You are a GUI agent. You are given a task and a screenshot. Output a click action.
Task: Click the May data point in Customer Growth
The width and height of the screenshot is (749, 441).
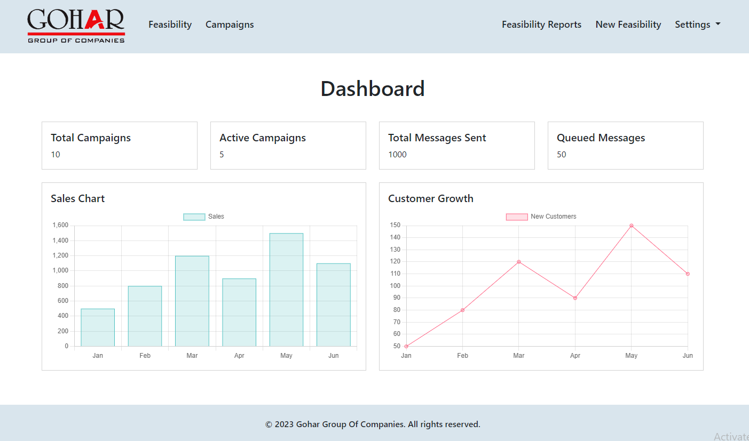click(631, 226)
